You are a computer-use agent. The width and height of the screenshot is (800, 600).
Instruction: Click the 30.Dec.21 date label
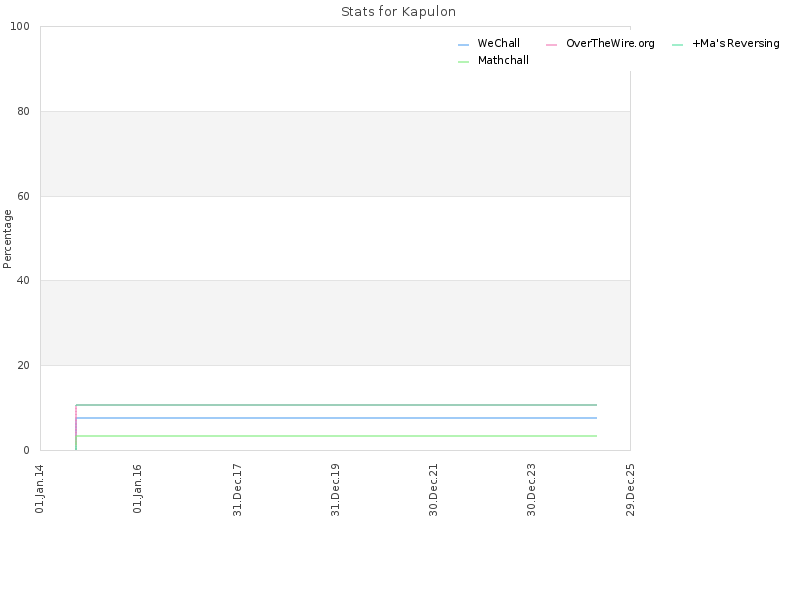(x=433, y=490)
